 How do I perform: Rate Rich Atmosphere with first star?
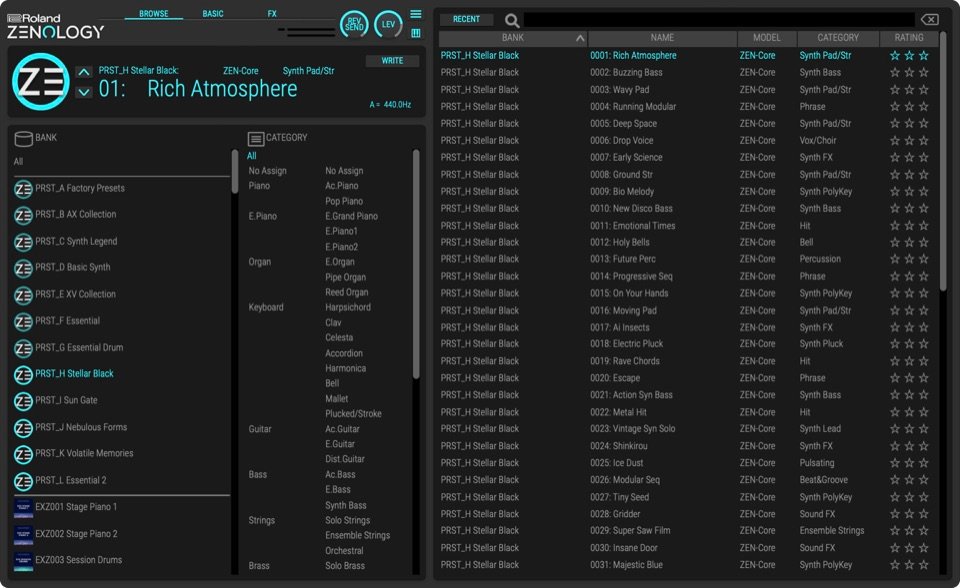pyautogui.click(x=894, y=56)
